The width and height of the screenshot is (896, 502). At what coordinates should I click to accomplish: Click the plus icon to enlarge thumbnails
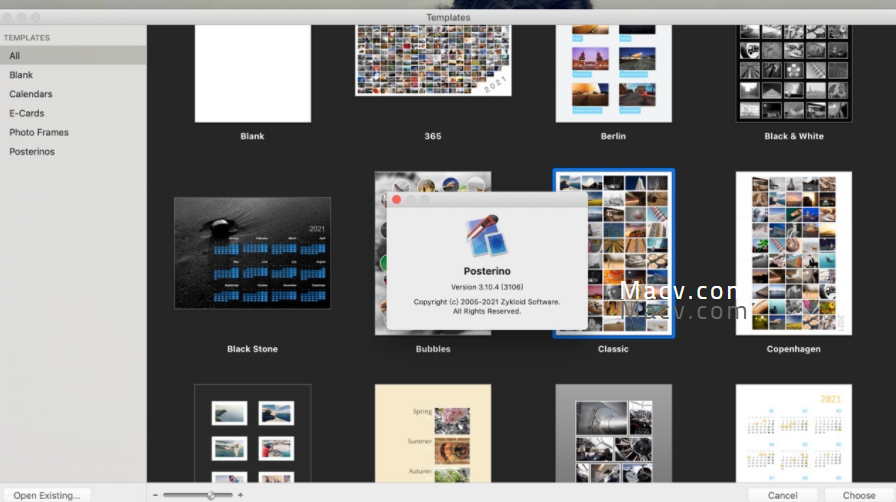click(x=241, y=495)
